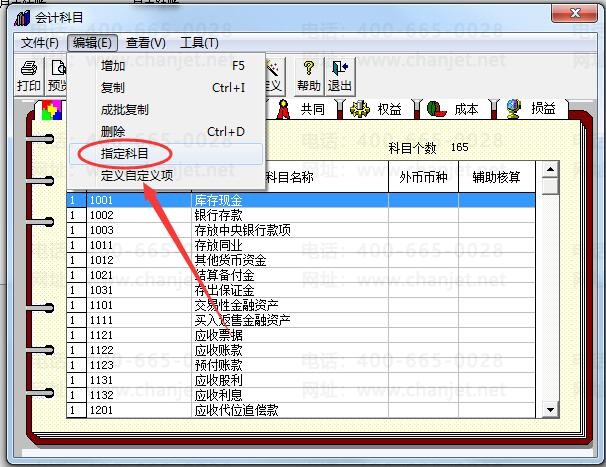Click the scrollbar up arrow
606x467 pixels.
[550, 169]
